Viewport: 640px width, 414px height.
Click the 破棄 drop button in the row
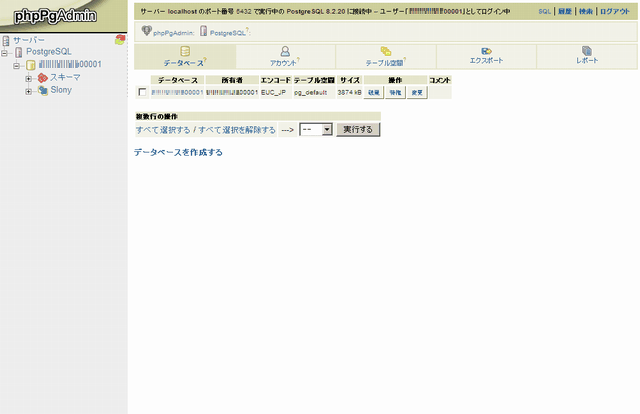pos(373,93)
